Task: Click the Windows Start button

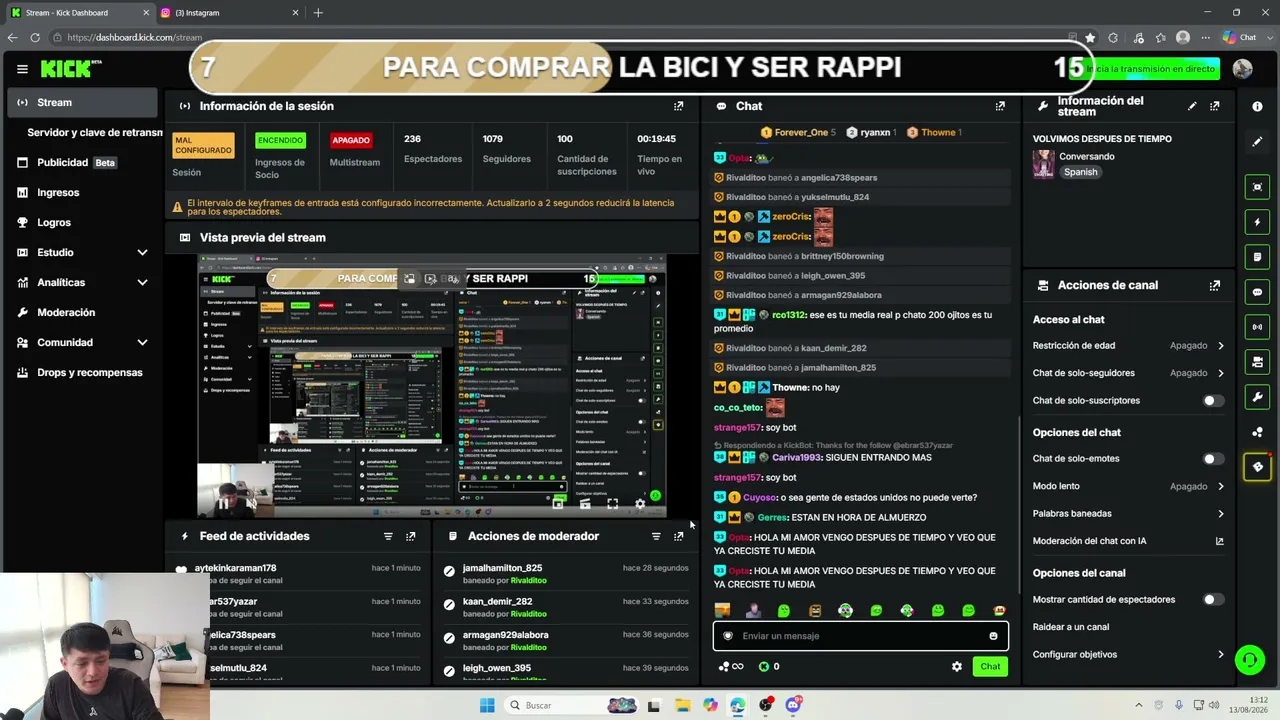Action: click(487, 705)
